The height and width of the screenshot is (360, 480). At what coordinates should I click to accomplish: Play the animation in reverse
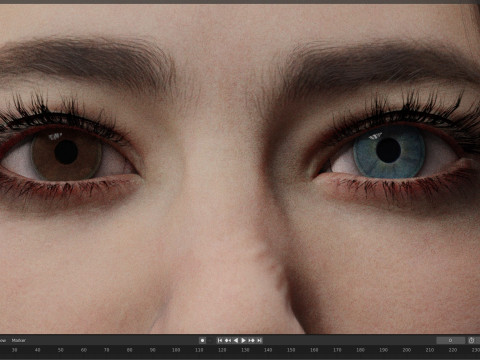(236, 340)
